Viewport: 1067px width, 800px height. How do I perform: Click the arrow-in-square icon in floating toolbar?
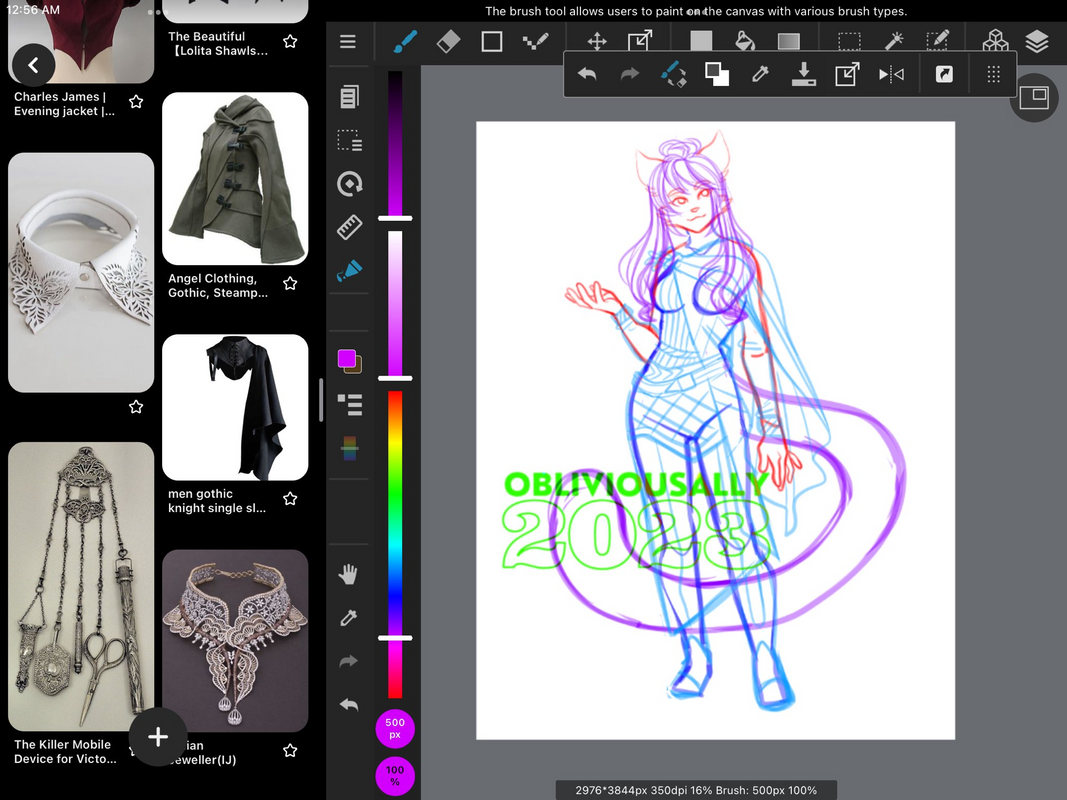point(945,73)
